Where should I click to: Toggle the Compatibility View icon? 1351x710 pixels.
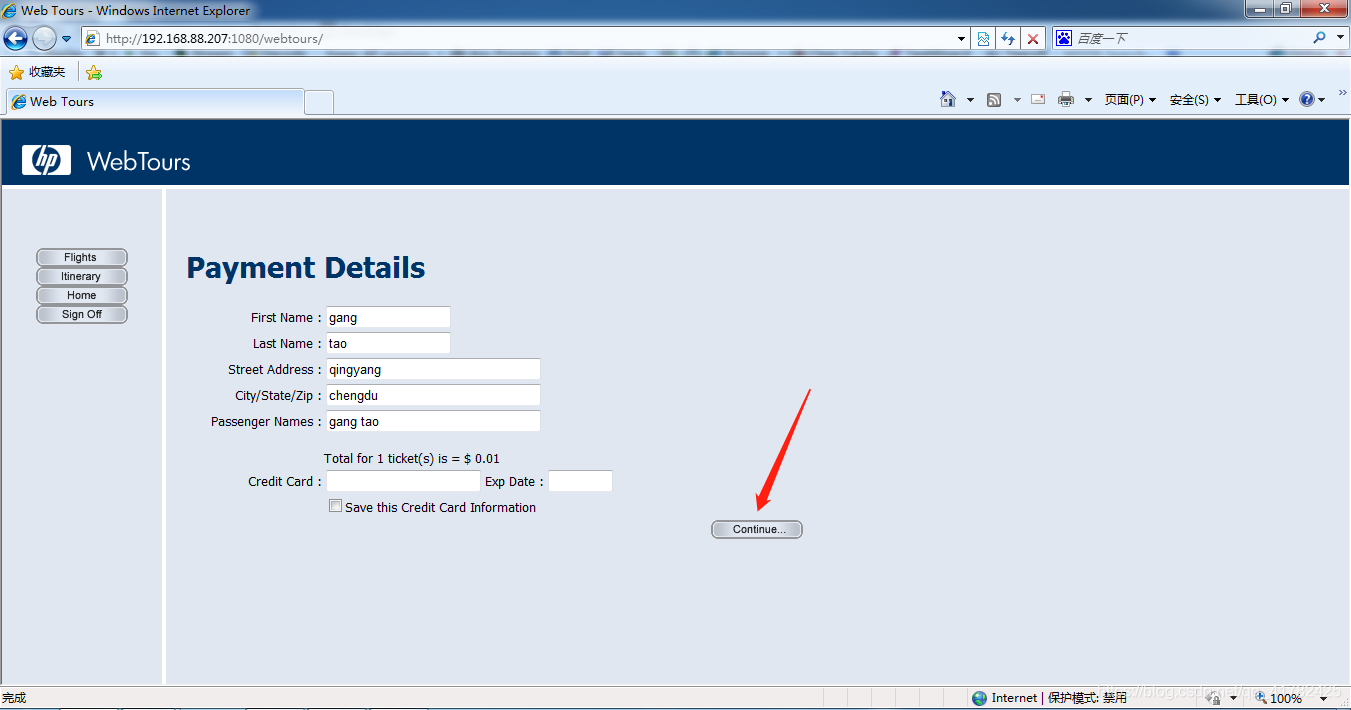(984, 39)
